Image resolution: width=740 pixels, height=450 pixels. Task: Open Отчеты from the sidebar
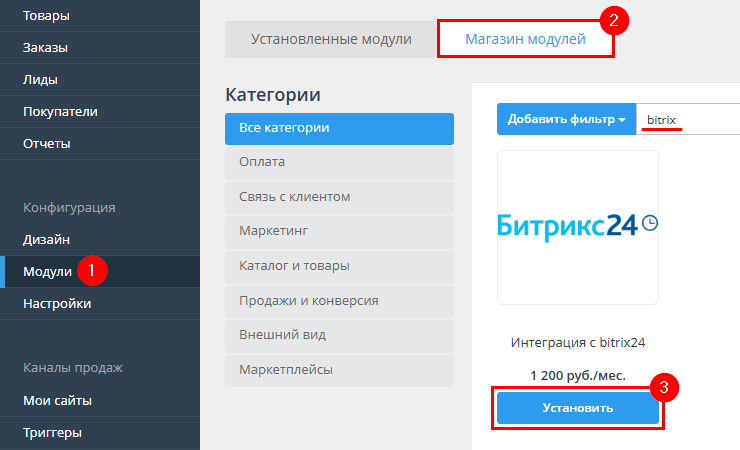(47, 143)
